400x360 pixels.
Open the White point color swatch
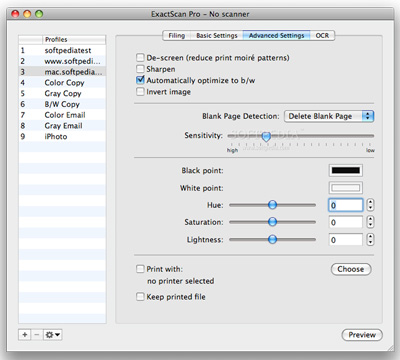tap(346, 188)
